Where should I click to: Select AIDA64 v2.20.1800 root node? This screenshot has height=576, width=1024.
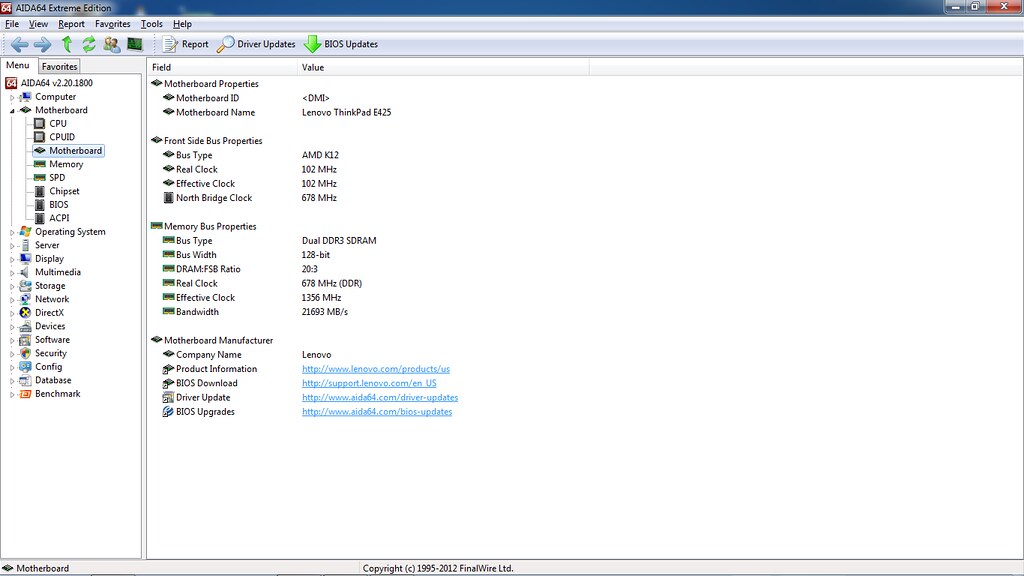coord(49,83)
